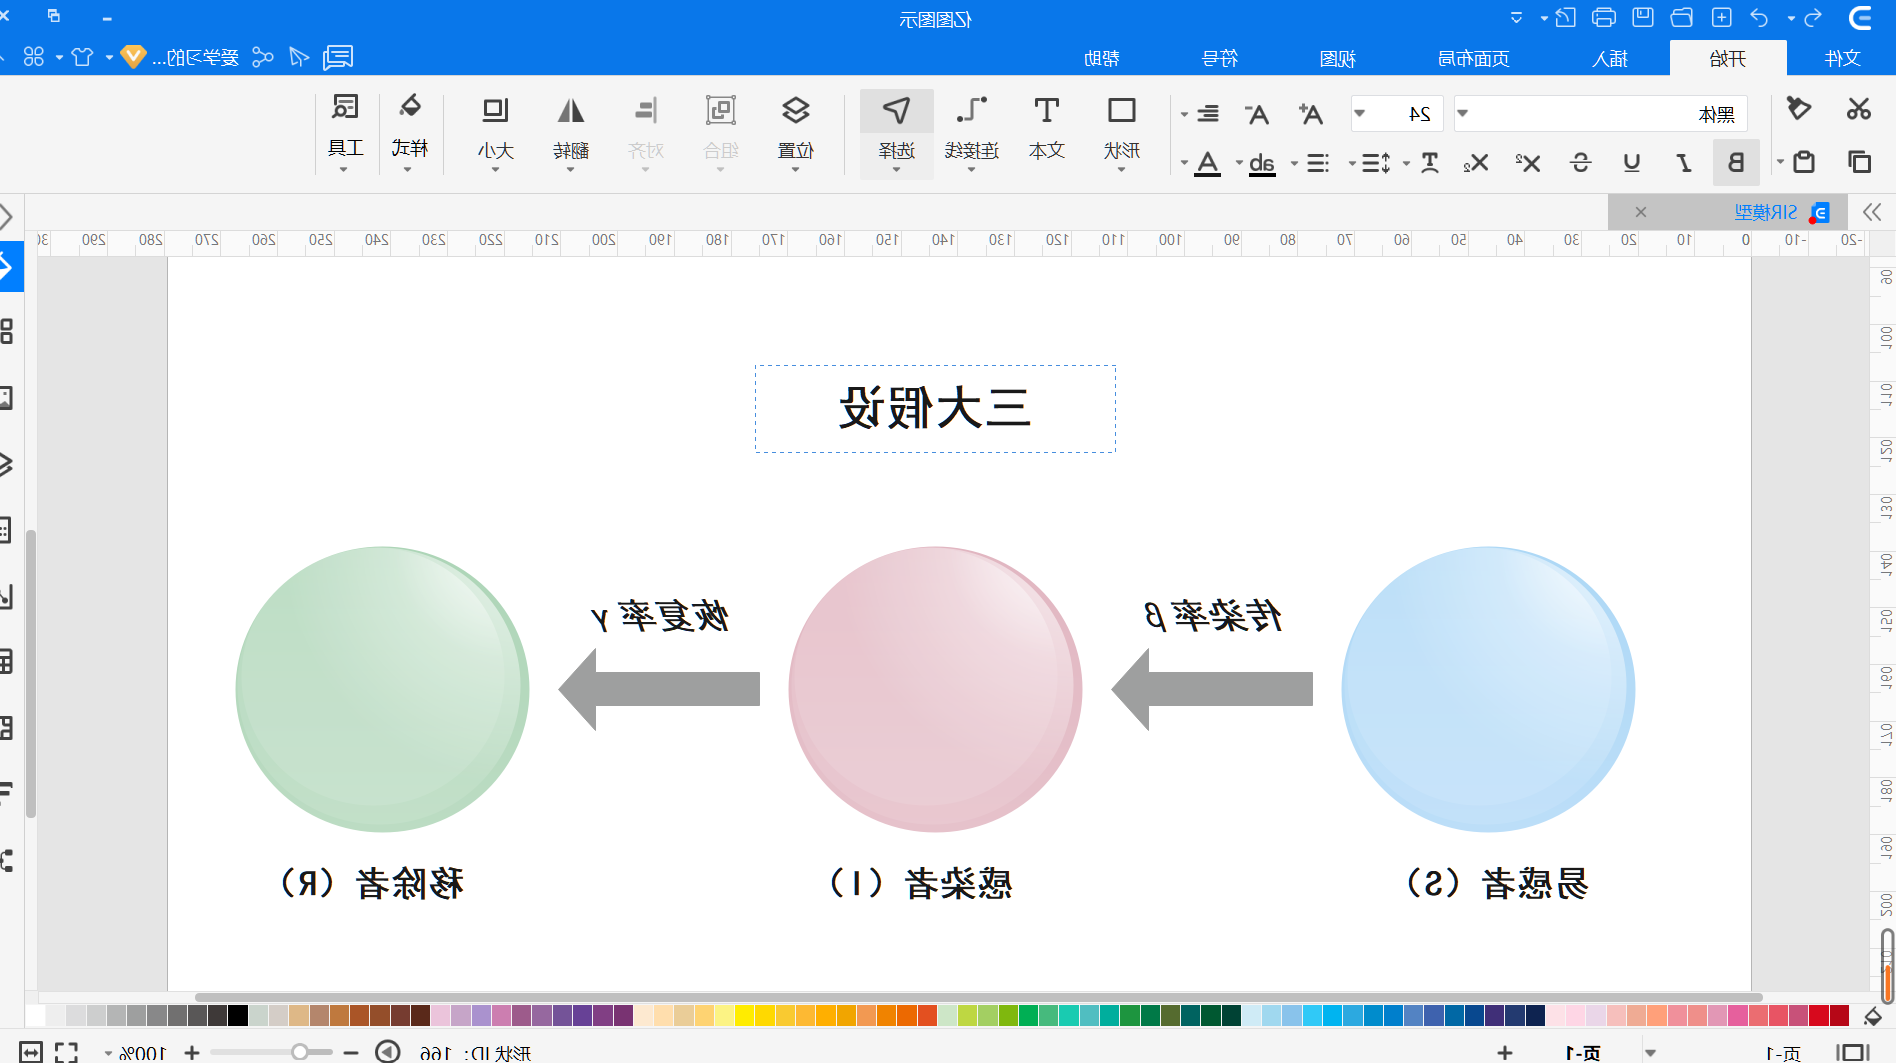The height and width of the screenshot is (1063, 1896).
Task: Click the text style T icon
Action: coord(1430,163)
